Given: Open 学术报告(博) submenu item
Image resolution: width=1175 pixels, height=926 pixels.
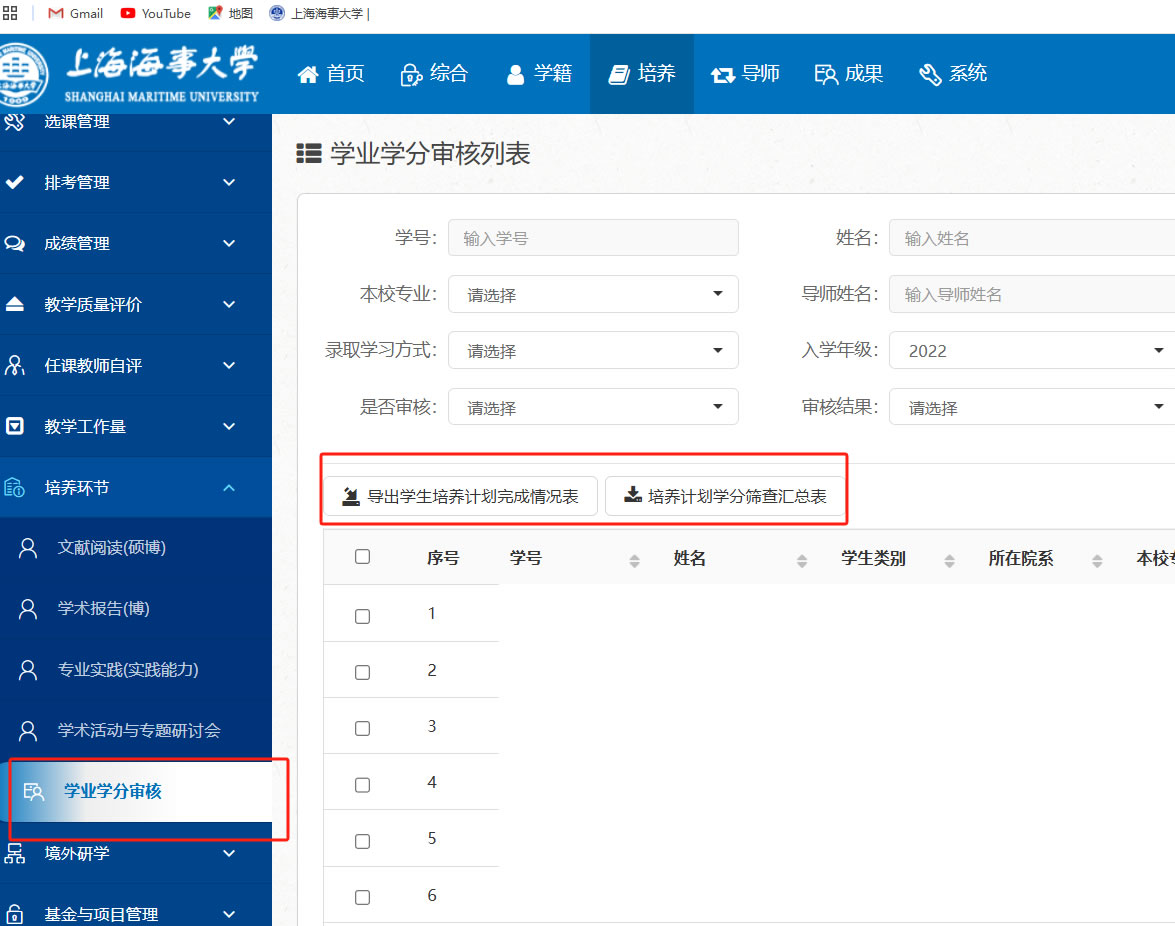Looking at the screenshot, I should point(136,608).
